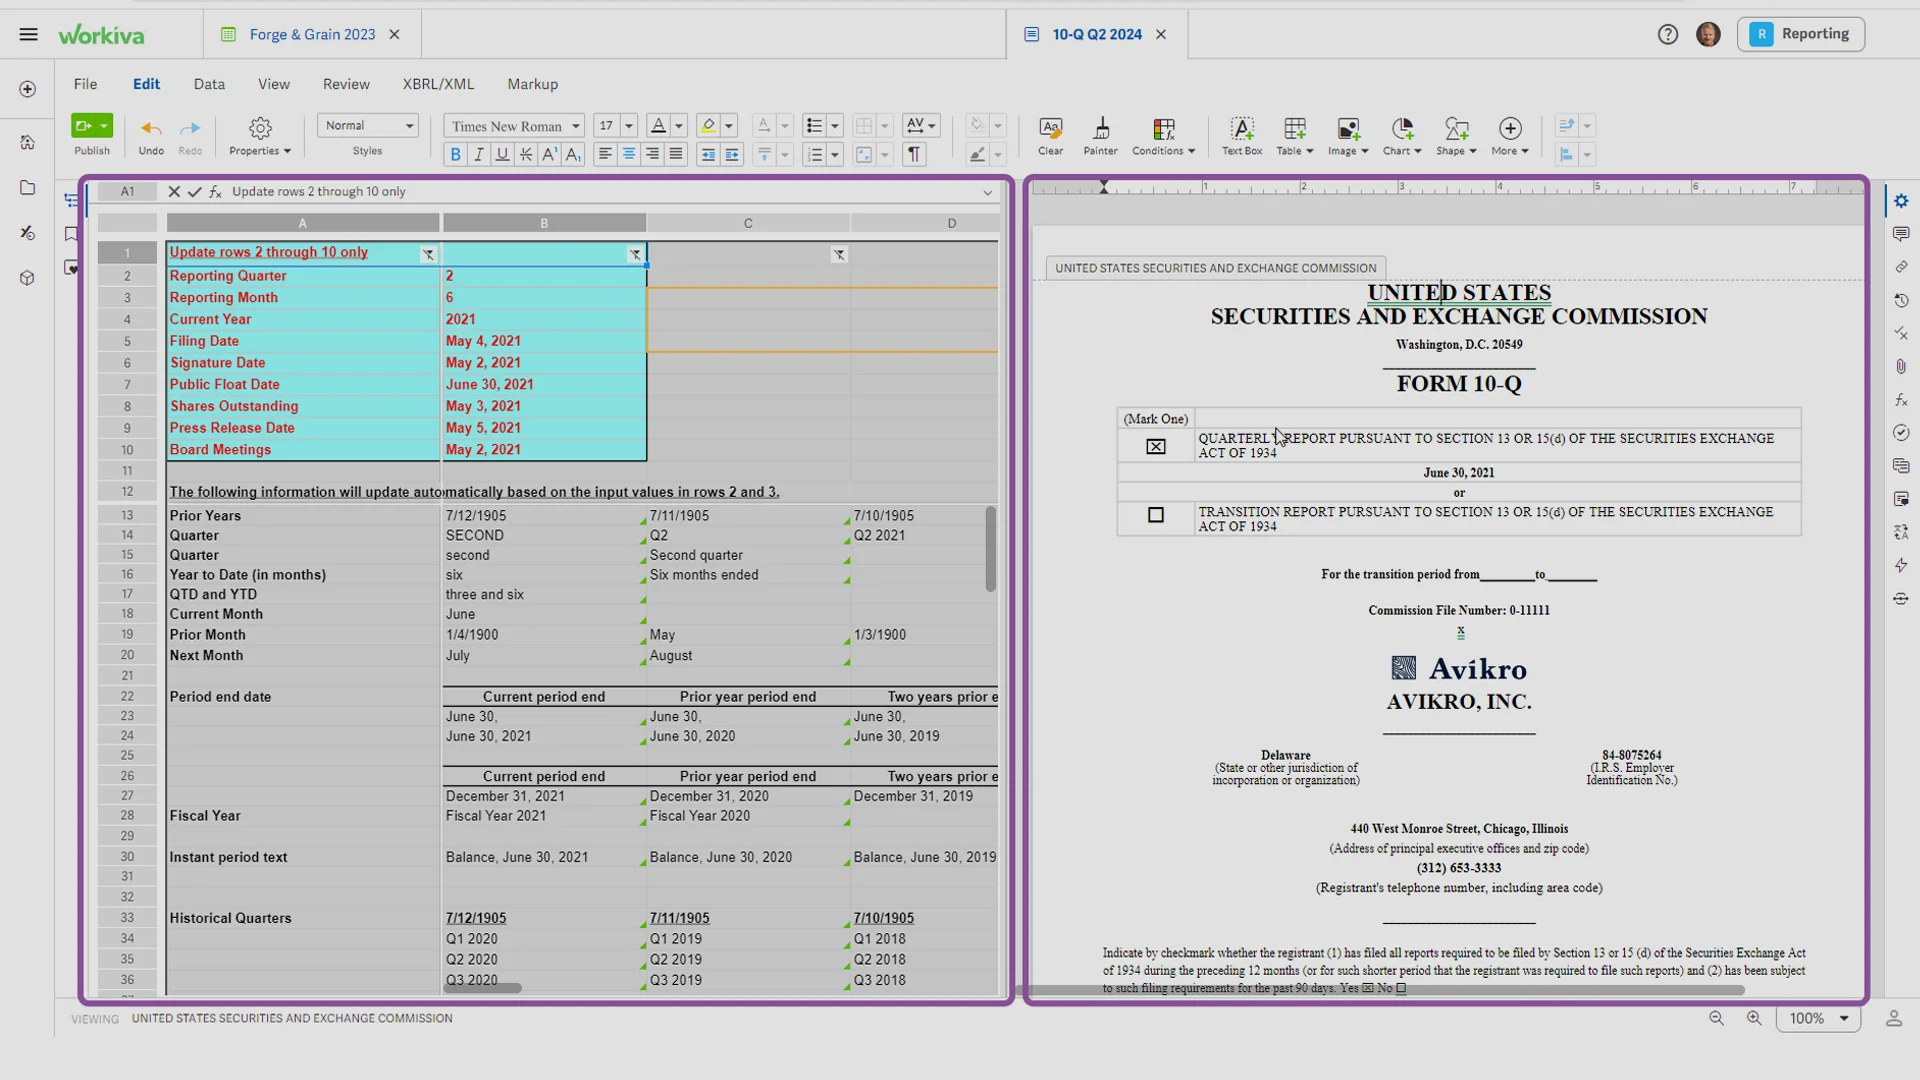Click the green Publish button
The height and width of the screenshot is (1080, 1920).
point(85,126)
